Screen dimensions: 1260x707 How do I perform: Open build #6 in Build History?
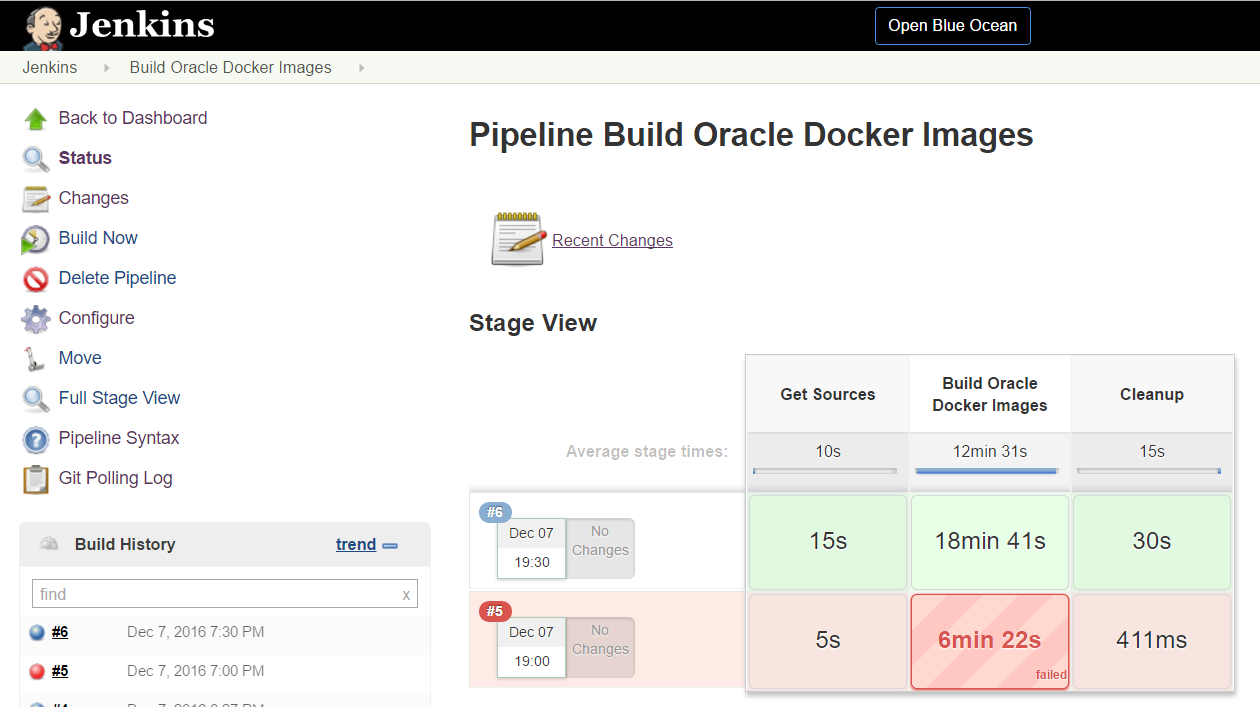(x=60, y=632)
